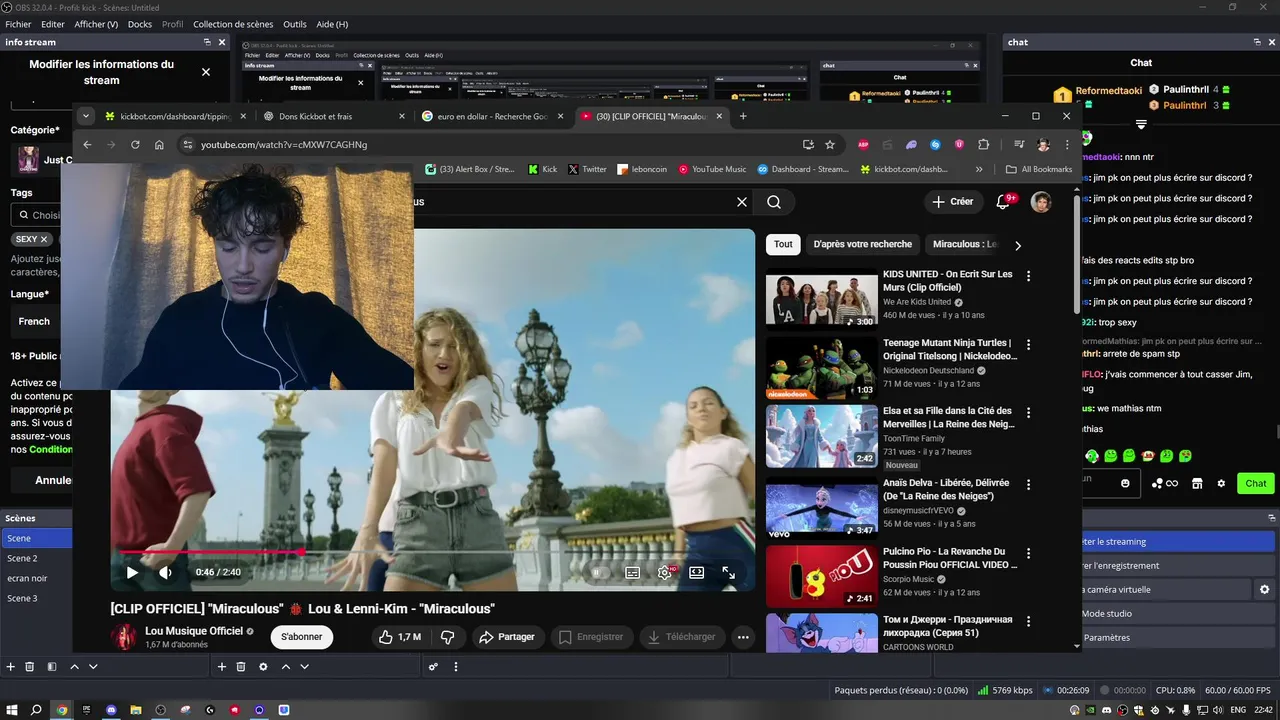Open advanced audio settings gears icon

(x=433, y=667)
